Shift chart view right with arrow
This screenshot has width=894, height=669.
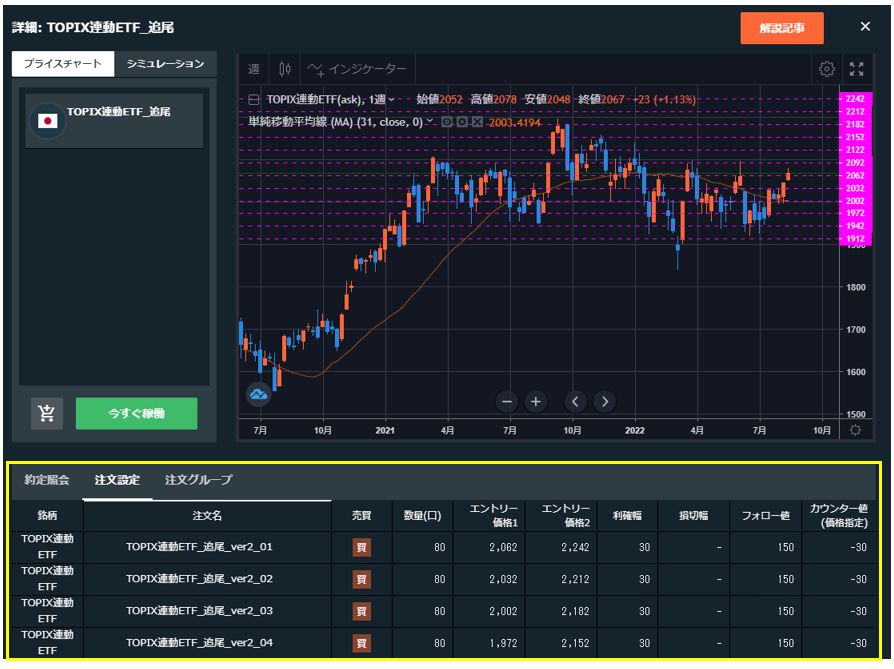[x=605, y=402]
